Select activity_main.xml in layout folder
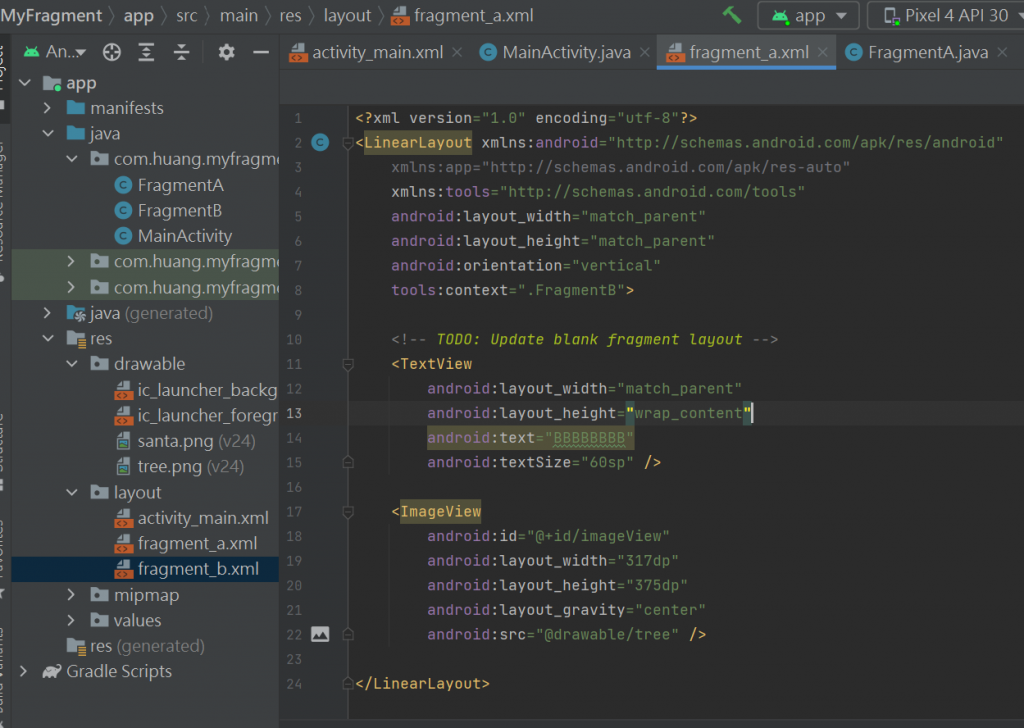1024x728 pixels. point(191,518)
